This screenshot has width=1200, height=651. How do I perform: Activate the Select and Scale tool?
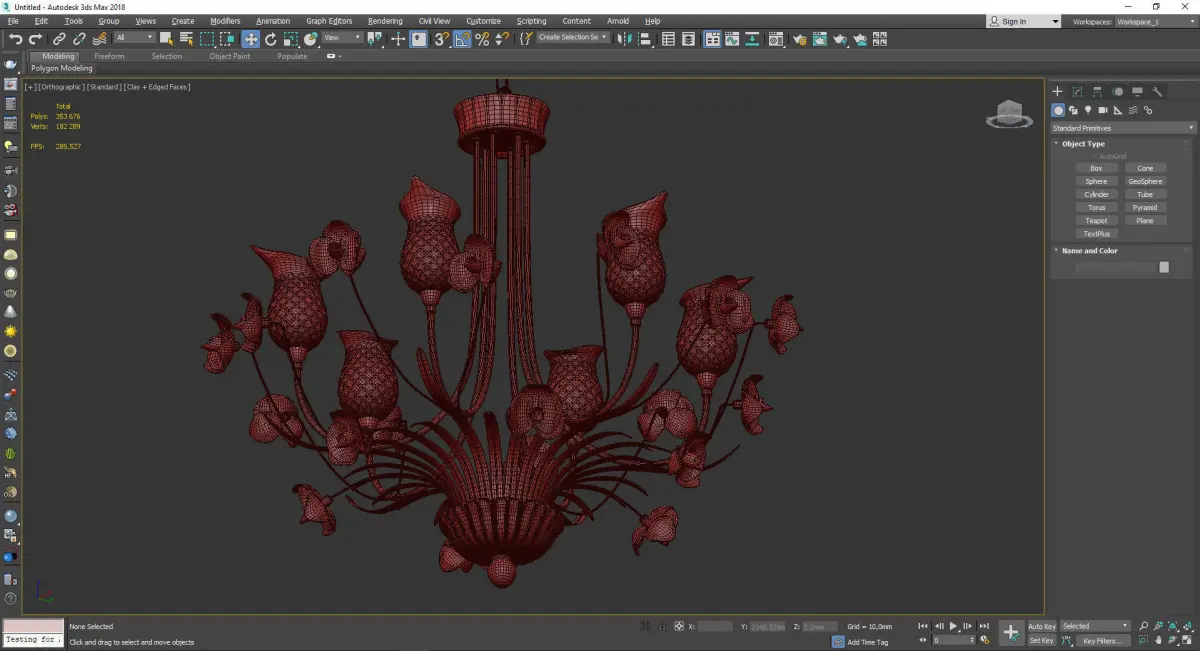tap(290, 39)
